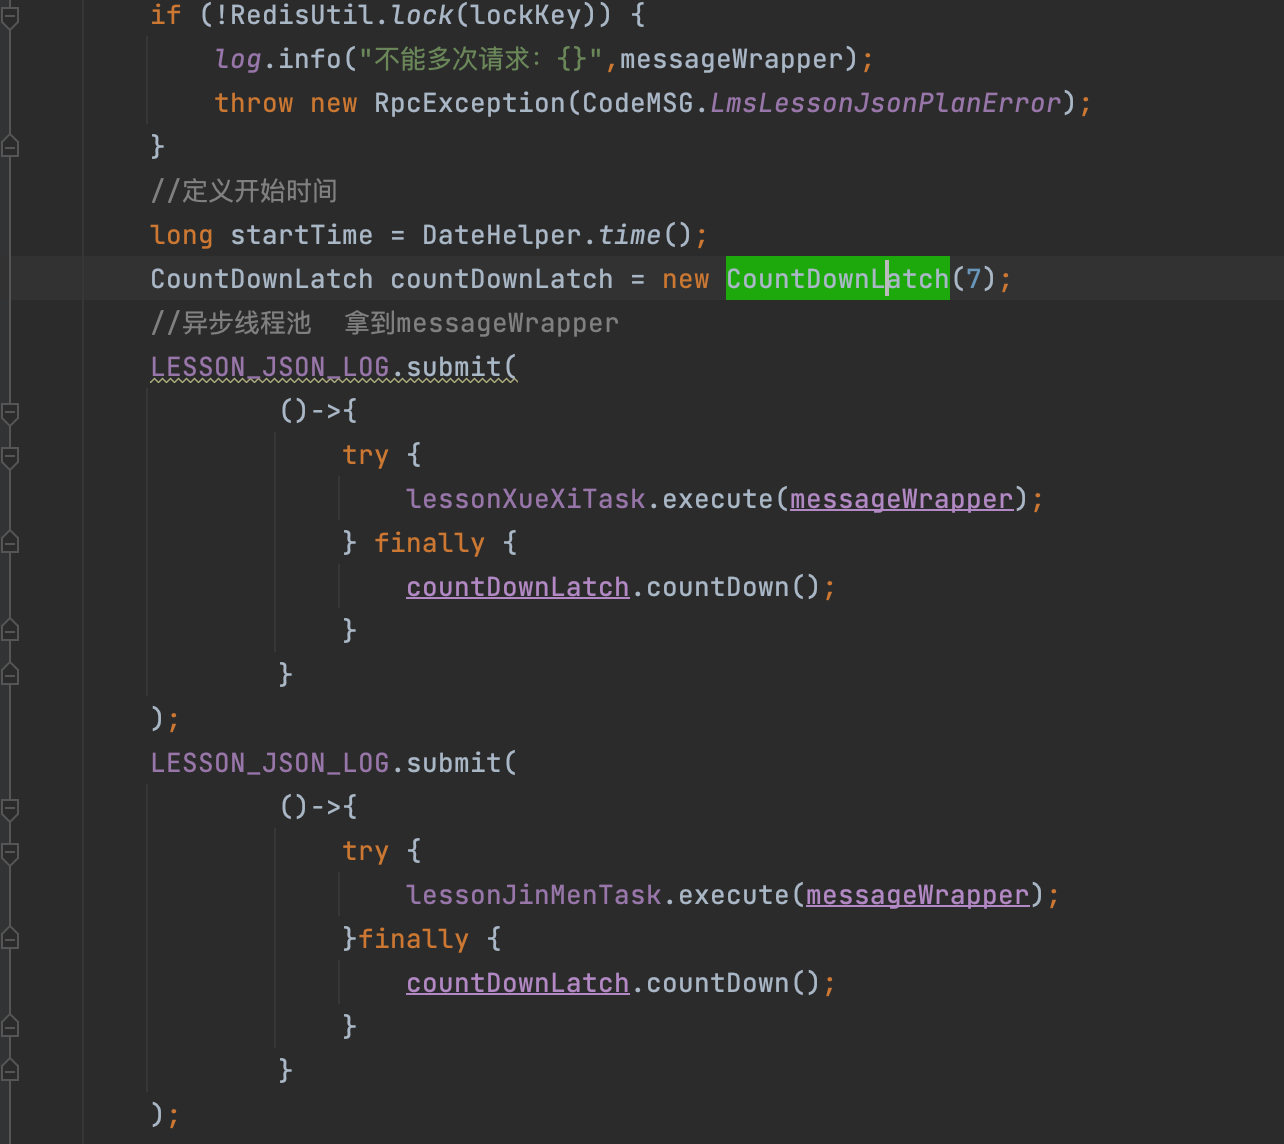Image resolution: width=1284 pixels, height=1144 pixels.
Task: Click the CodeMSG identifier
Action: [638, 103]
